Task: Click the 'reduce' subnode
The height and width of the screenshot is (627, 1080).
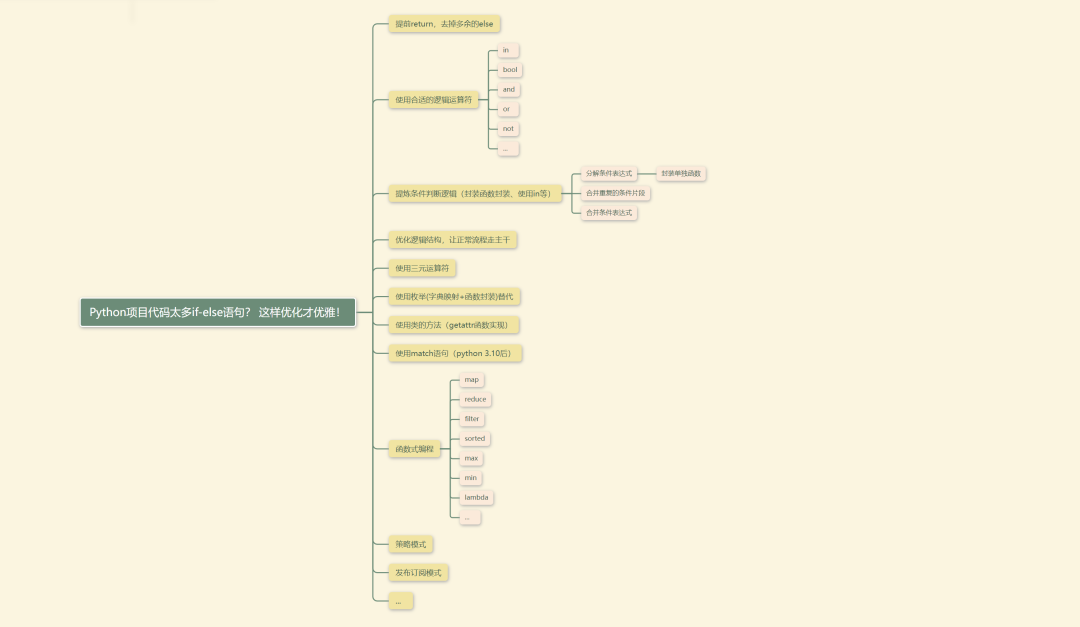Action: 475,399
